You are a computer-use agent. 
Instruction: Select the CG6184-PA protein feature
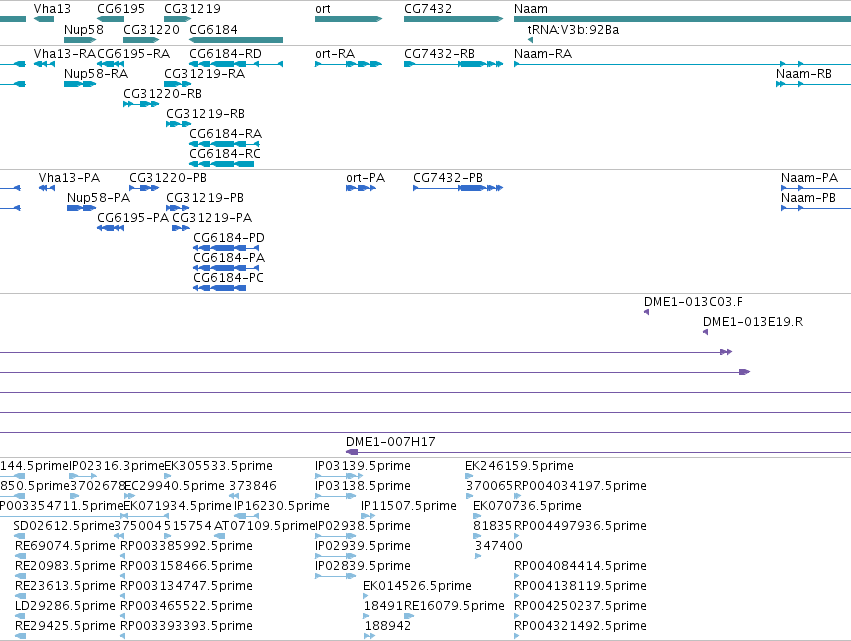[x=226, y=268]
